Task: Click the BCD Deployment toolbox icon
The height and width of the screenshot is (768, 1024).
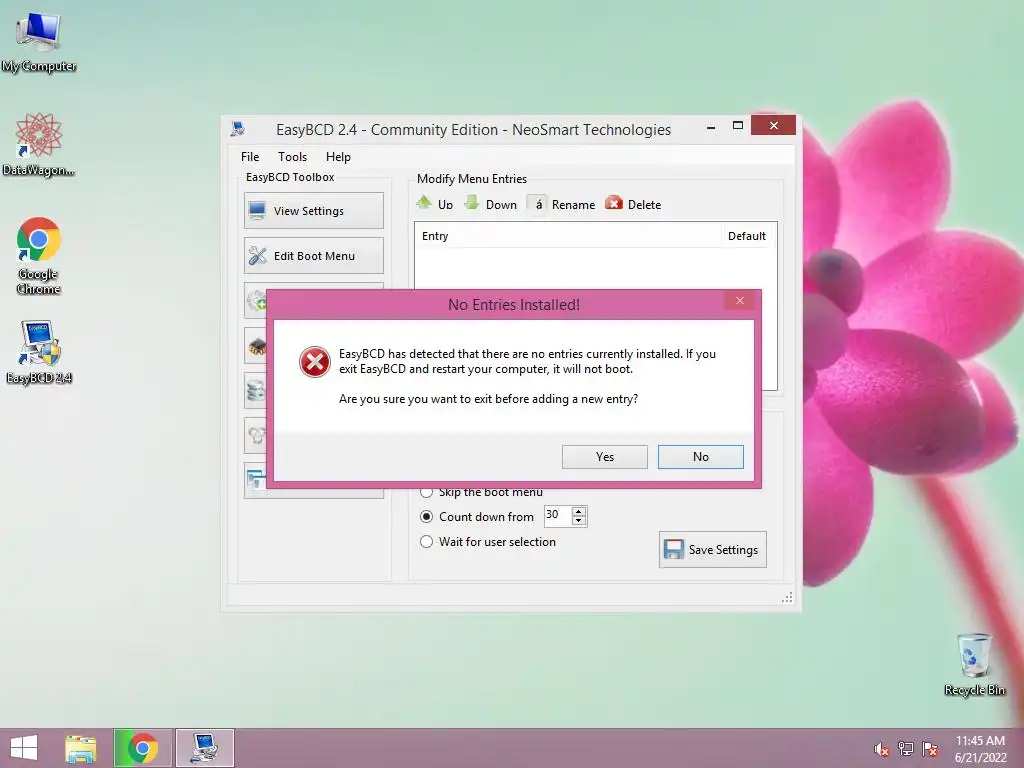Action: point(256,436)
